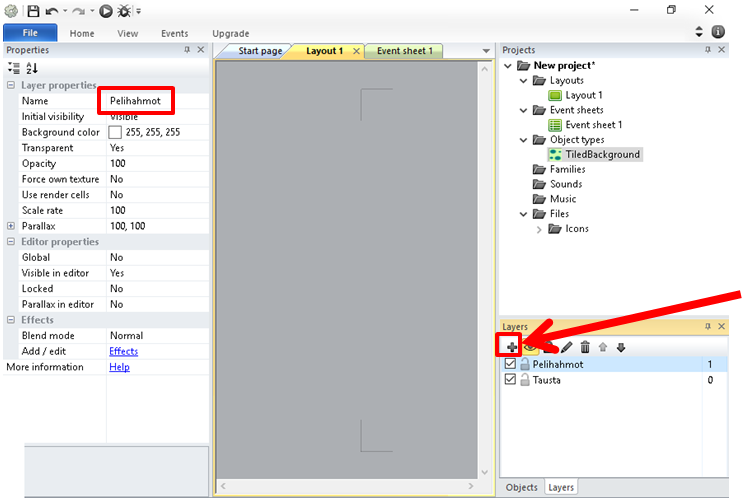
Task: Click the add layer plus icon
Action: pos(512,347)
